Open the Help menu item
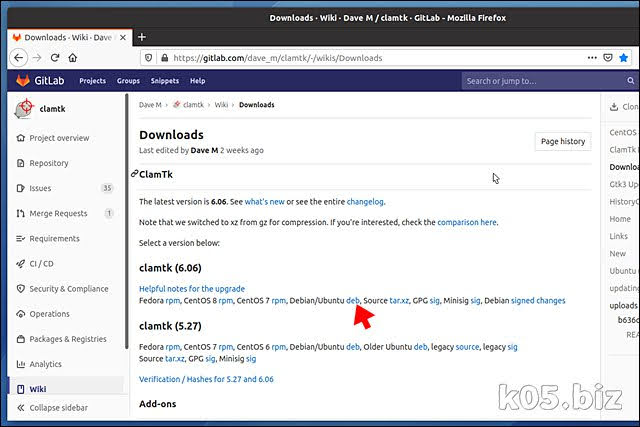This screenshot has height=427, width=640. 198,81
